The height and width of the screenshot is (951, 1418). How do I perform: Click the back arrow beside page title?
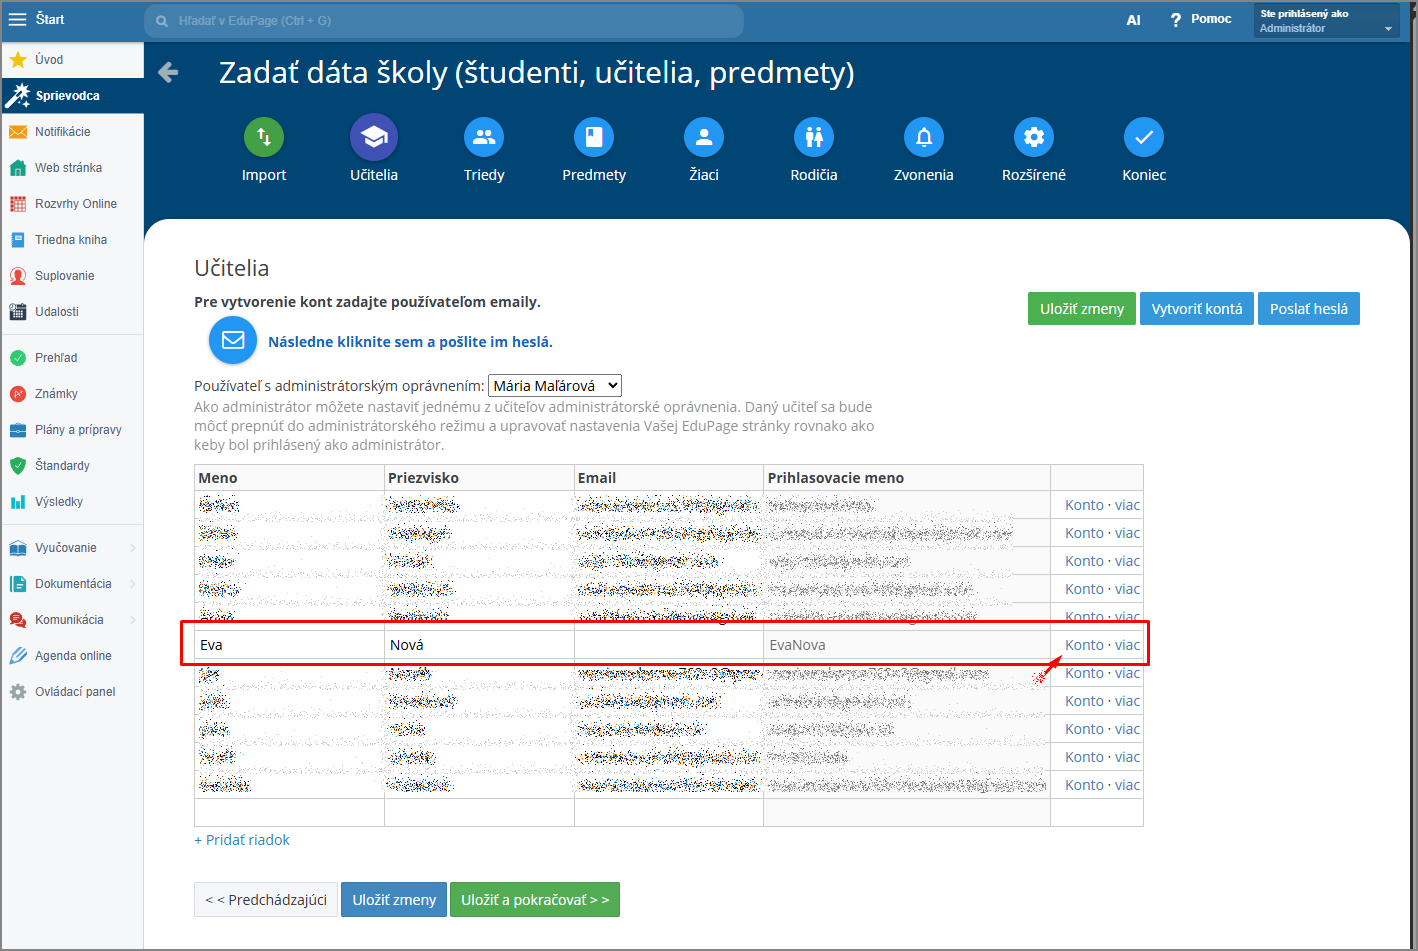pyautogui.click(x=168, y=72)
